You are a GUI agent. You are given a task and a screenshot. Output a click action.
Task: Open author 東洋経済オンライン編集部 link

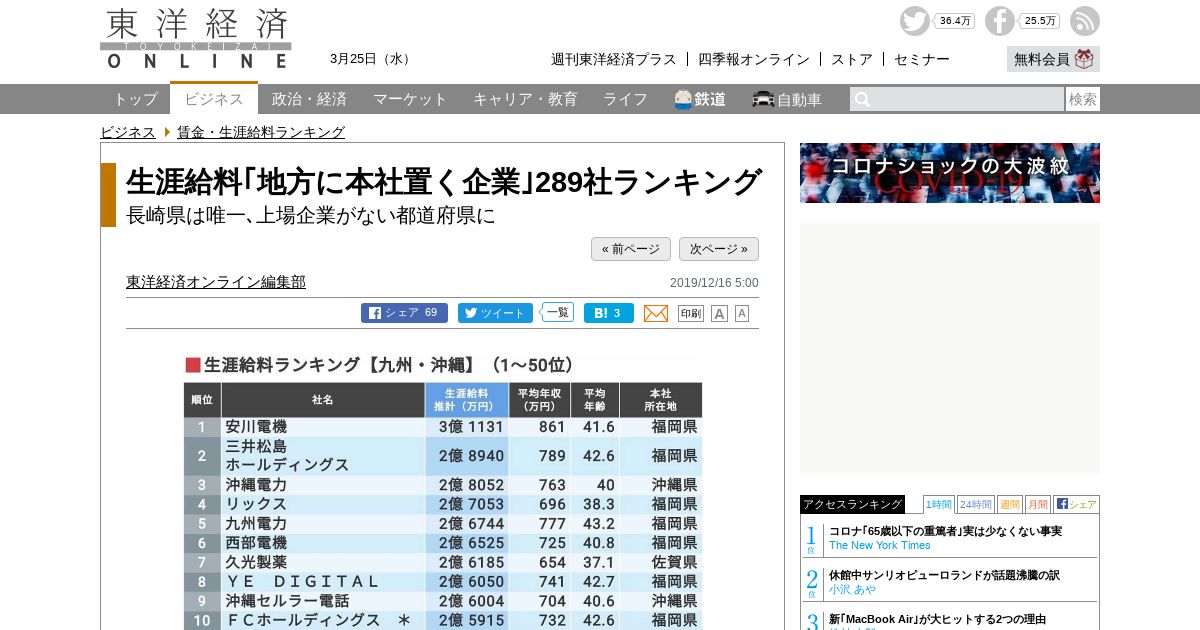pyautogui.click(x=216, y=282)
